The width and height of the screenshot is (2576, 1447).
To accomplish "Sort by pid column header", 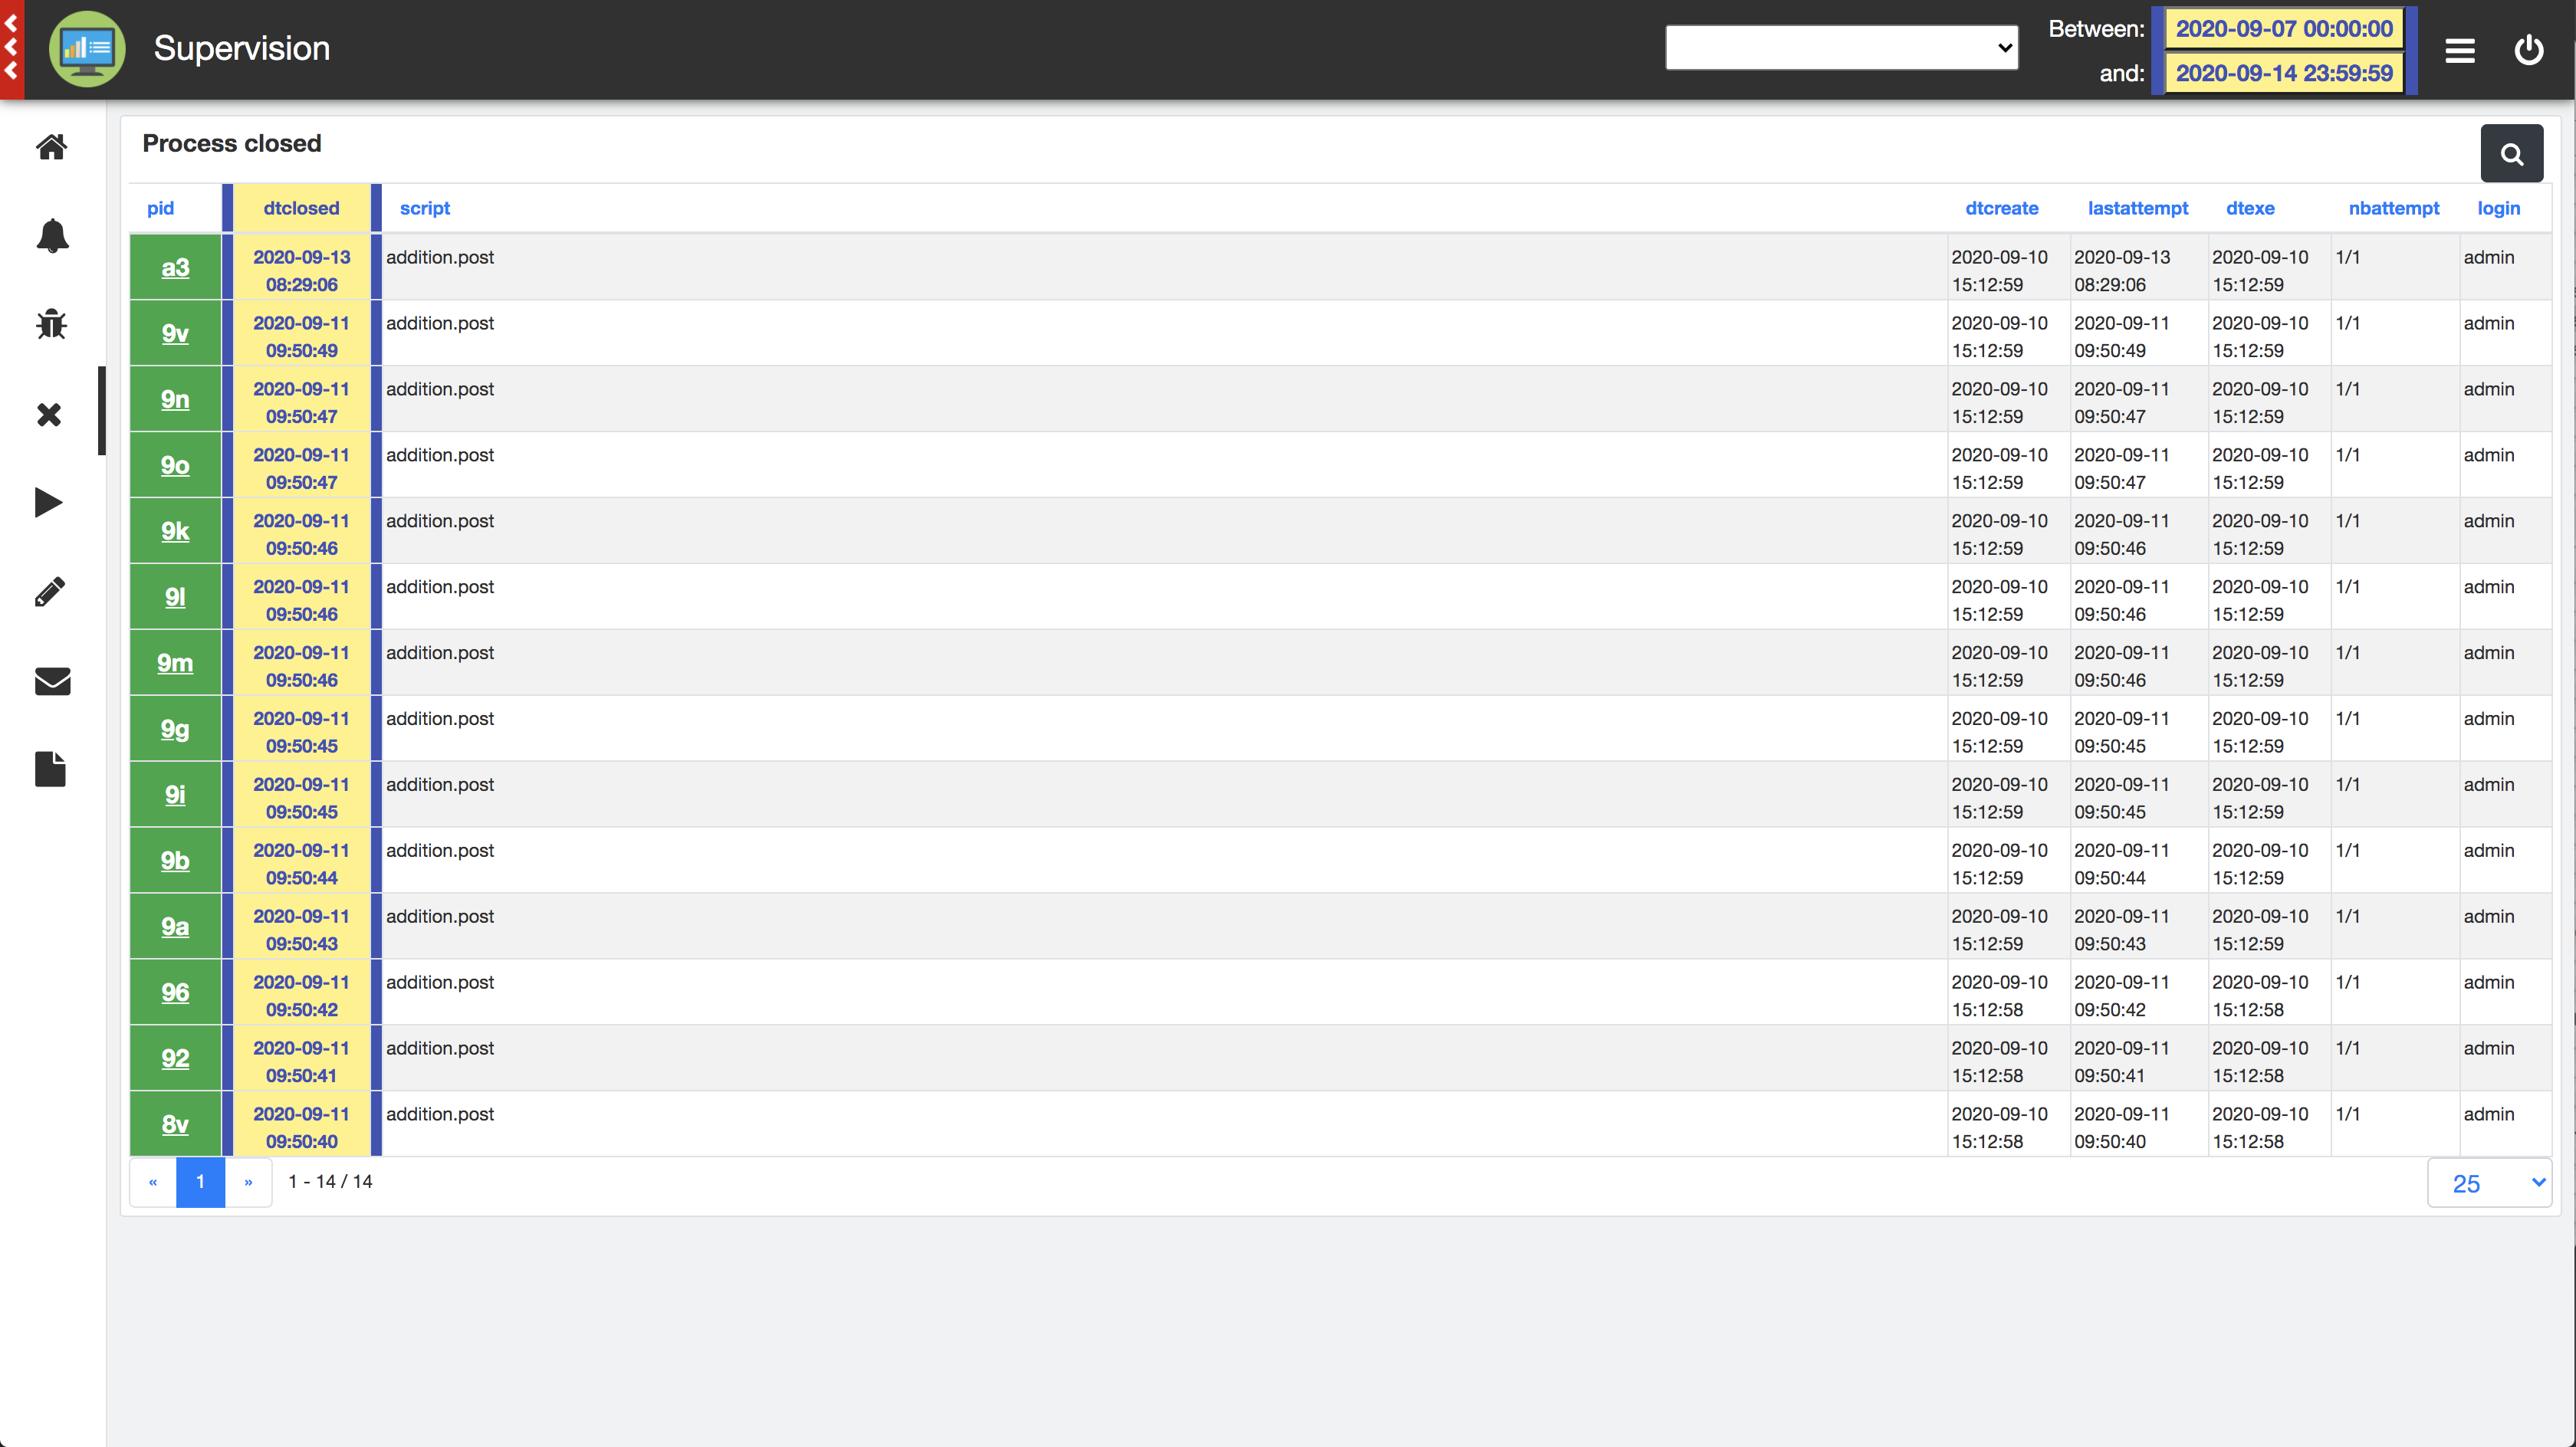I will pyautogui.click(x=160, y=208).
